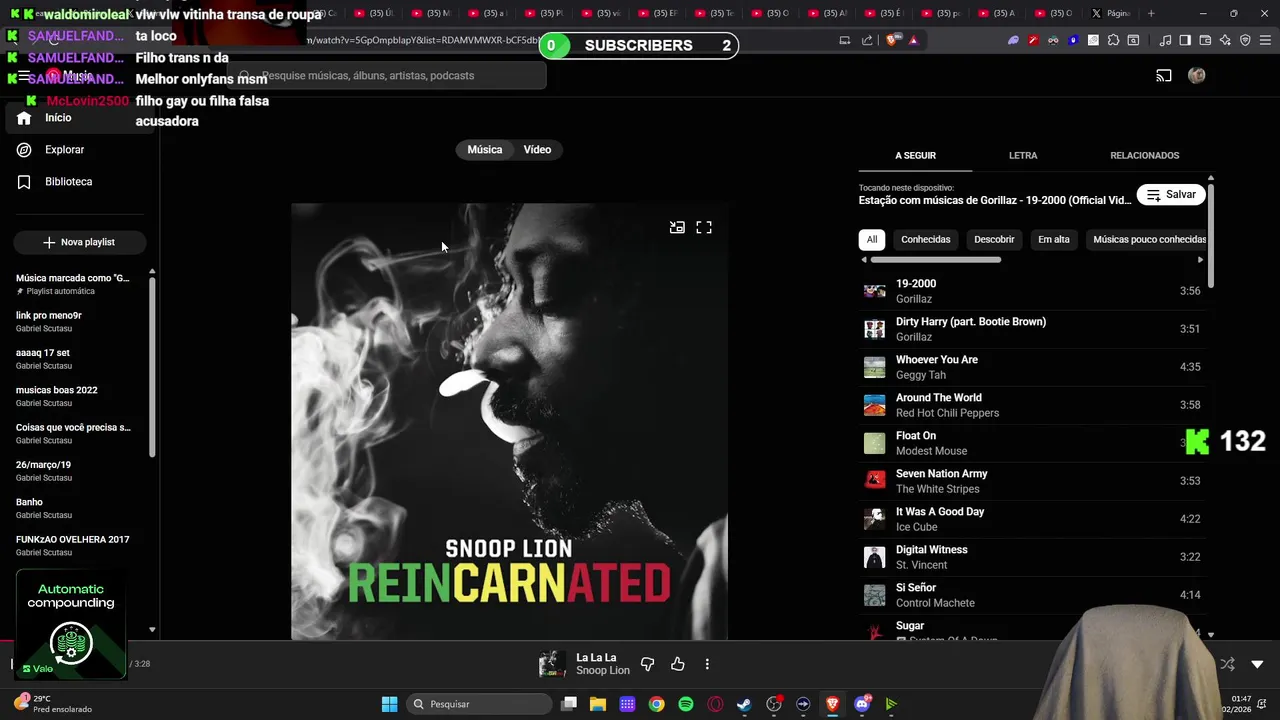Select the Descobrir filter chip
1280x720 pixels.
[x=994, y=240]
